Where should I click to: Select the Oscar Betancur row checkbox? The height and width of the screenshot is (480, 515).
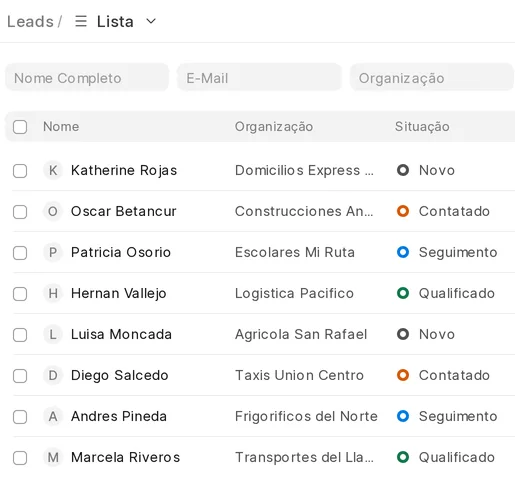[x=20, y=212]
